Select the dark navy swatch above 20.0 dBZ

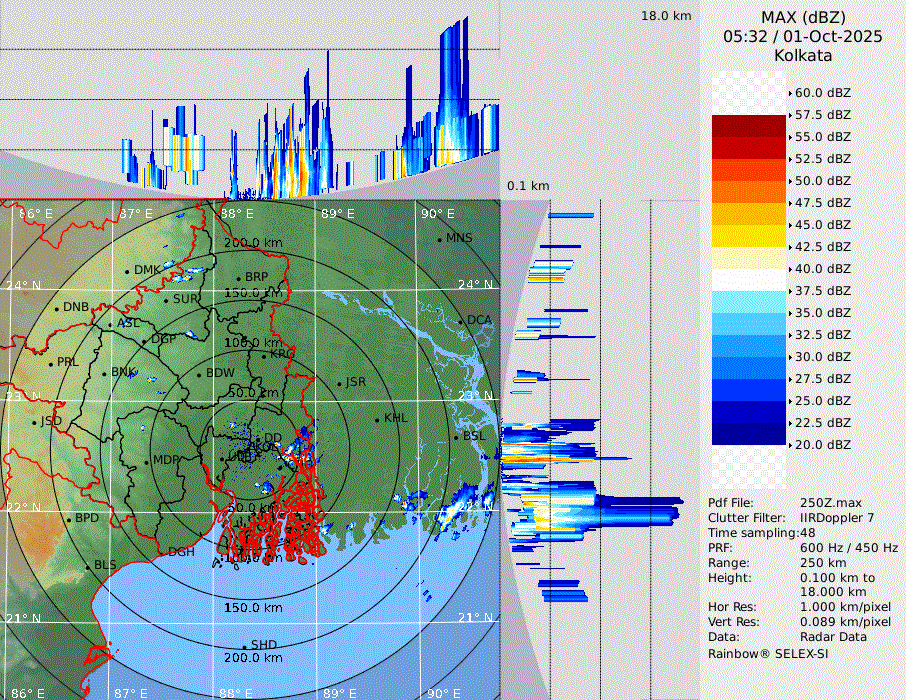[748, 433]
